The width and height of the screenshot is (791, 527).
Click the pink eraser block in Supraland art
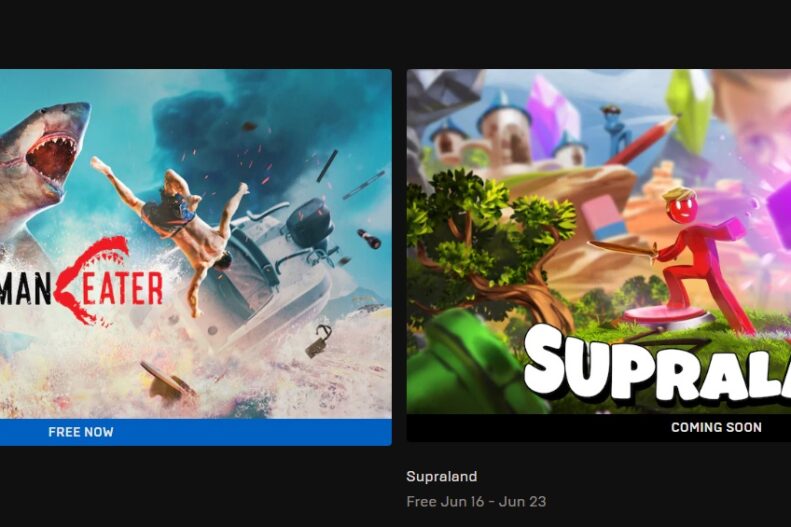coord(603,217)
